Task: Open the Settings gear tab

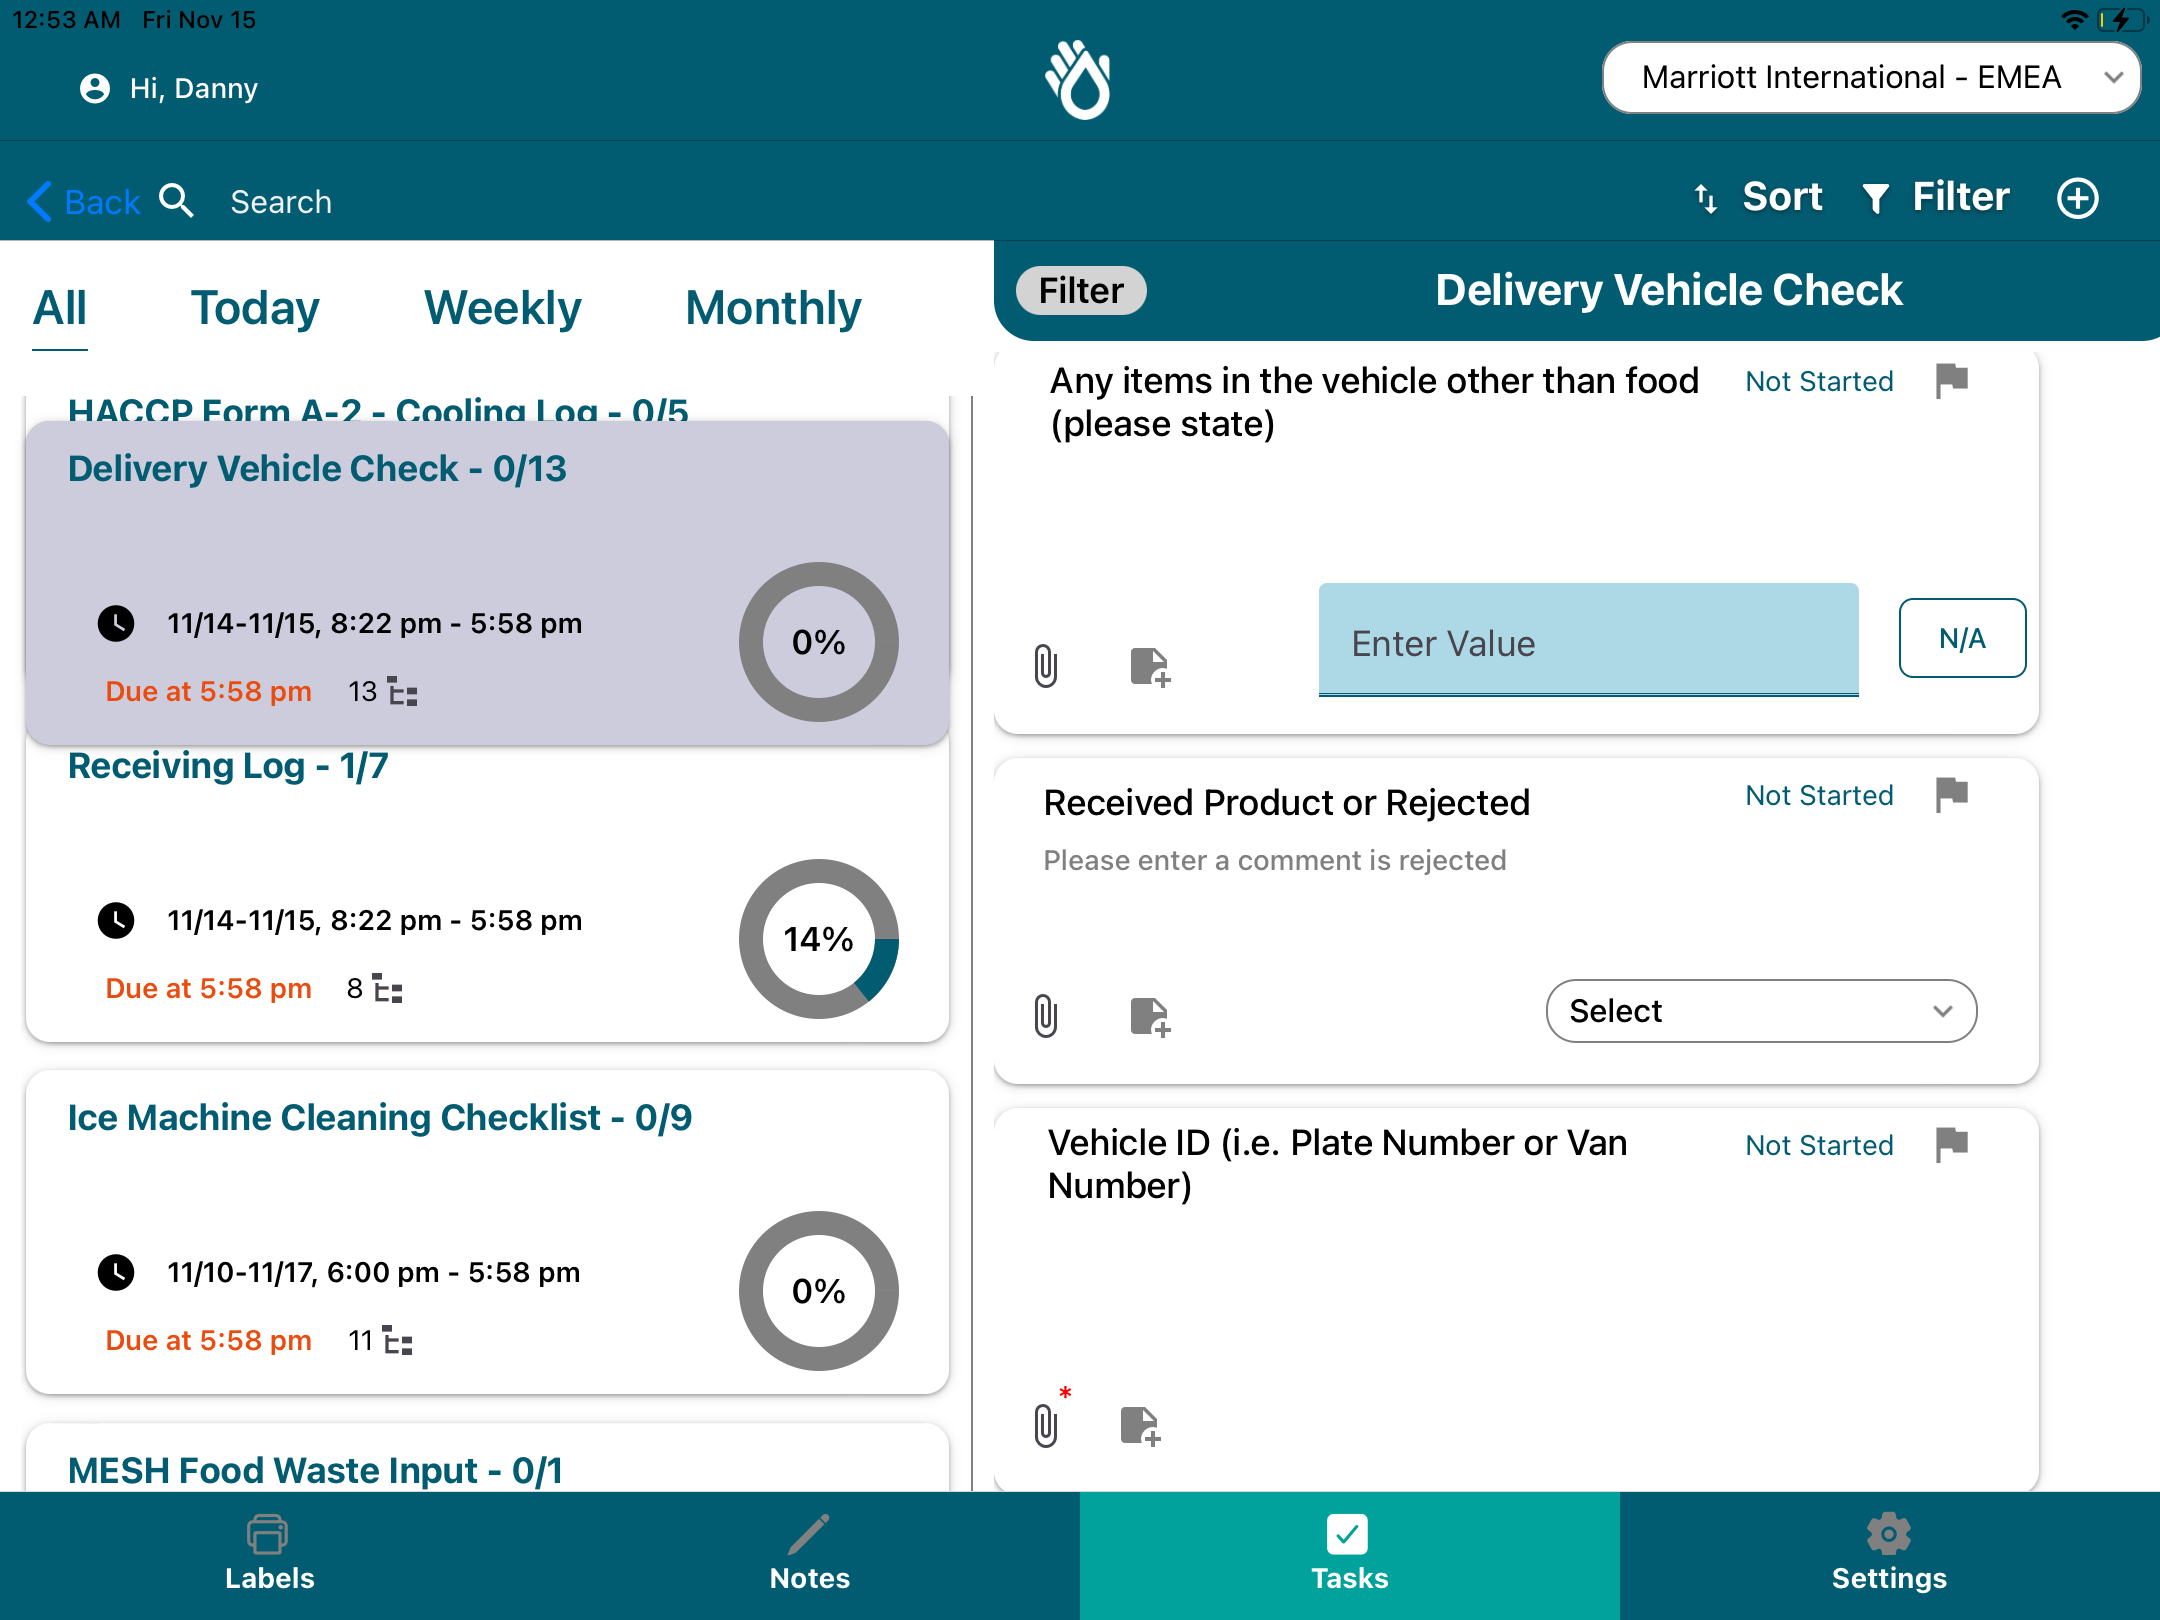Action: pyautogui.click(x=1888, y=1552)
